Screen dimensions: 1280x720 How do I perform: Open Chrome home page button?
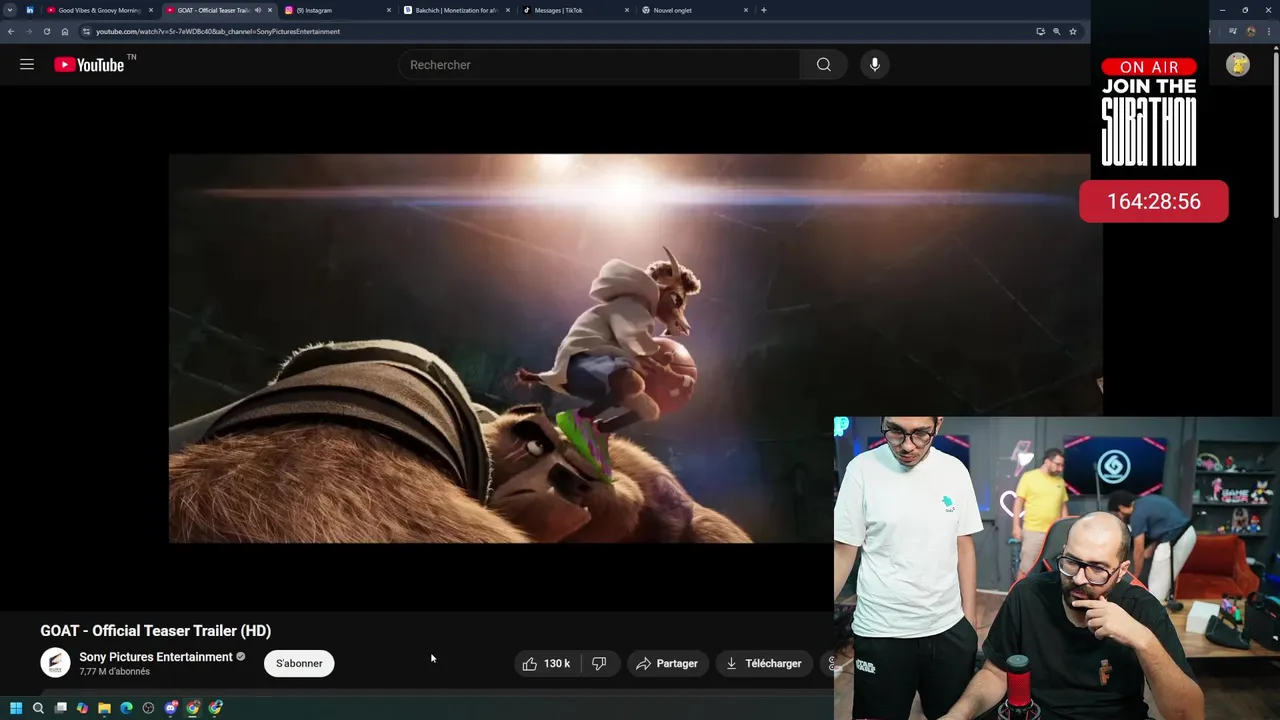[x=65, y=31]
